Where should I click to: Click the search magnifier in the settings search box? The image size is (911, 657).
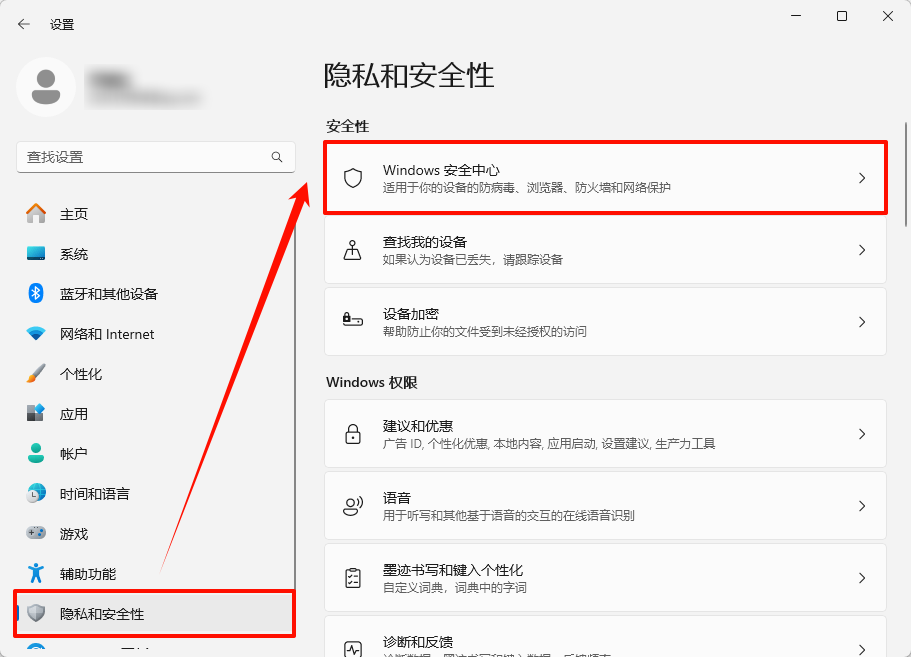point(277,157)
